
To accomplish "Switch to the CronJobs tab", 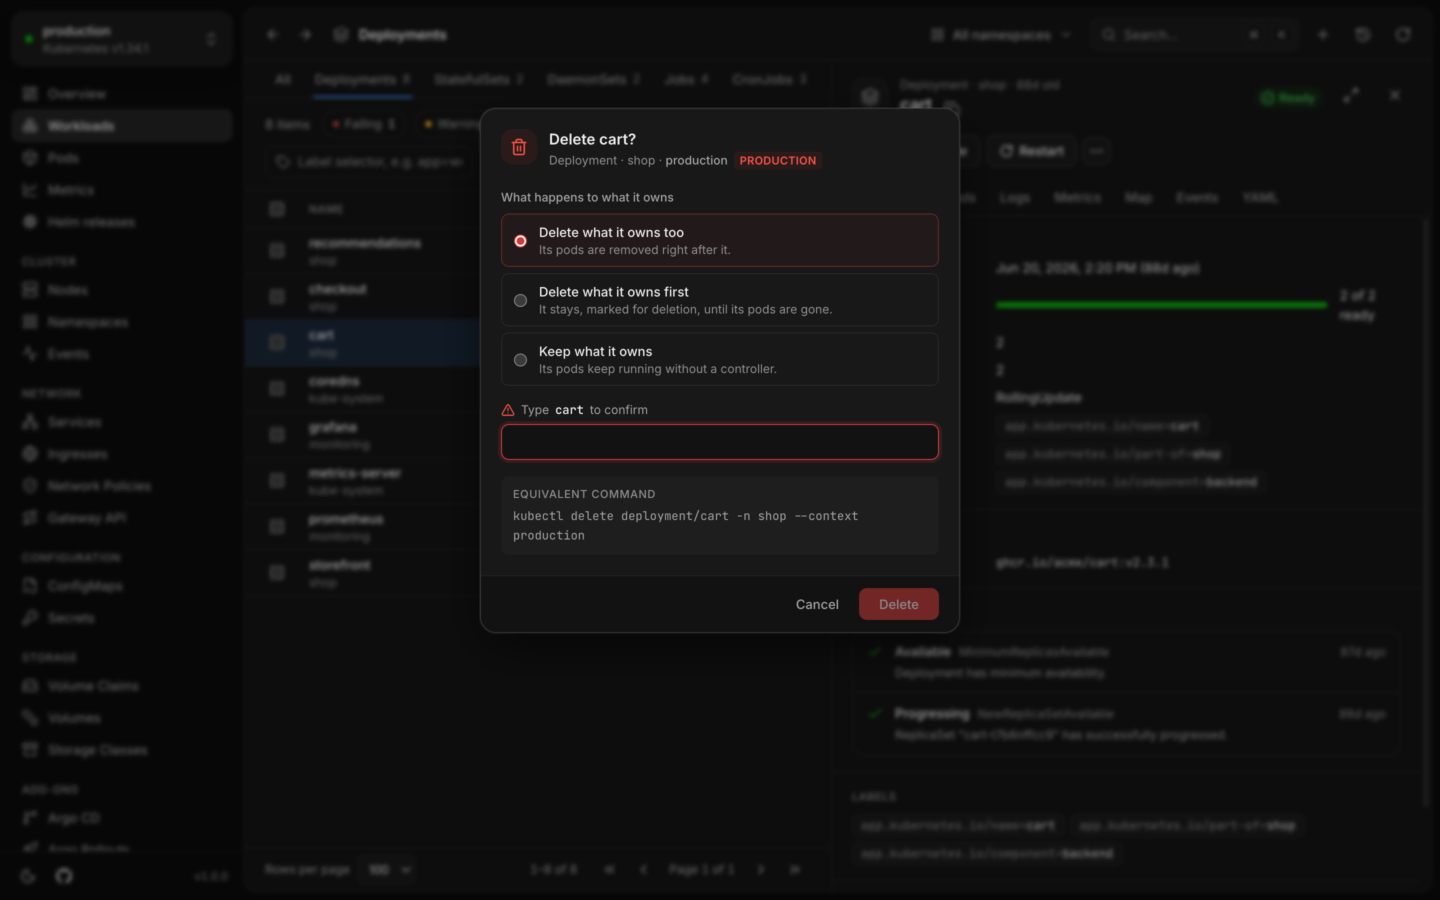I will tap(769, 79).
